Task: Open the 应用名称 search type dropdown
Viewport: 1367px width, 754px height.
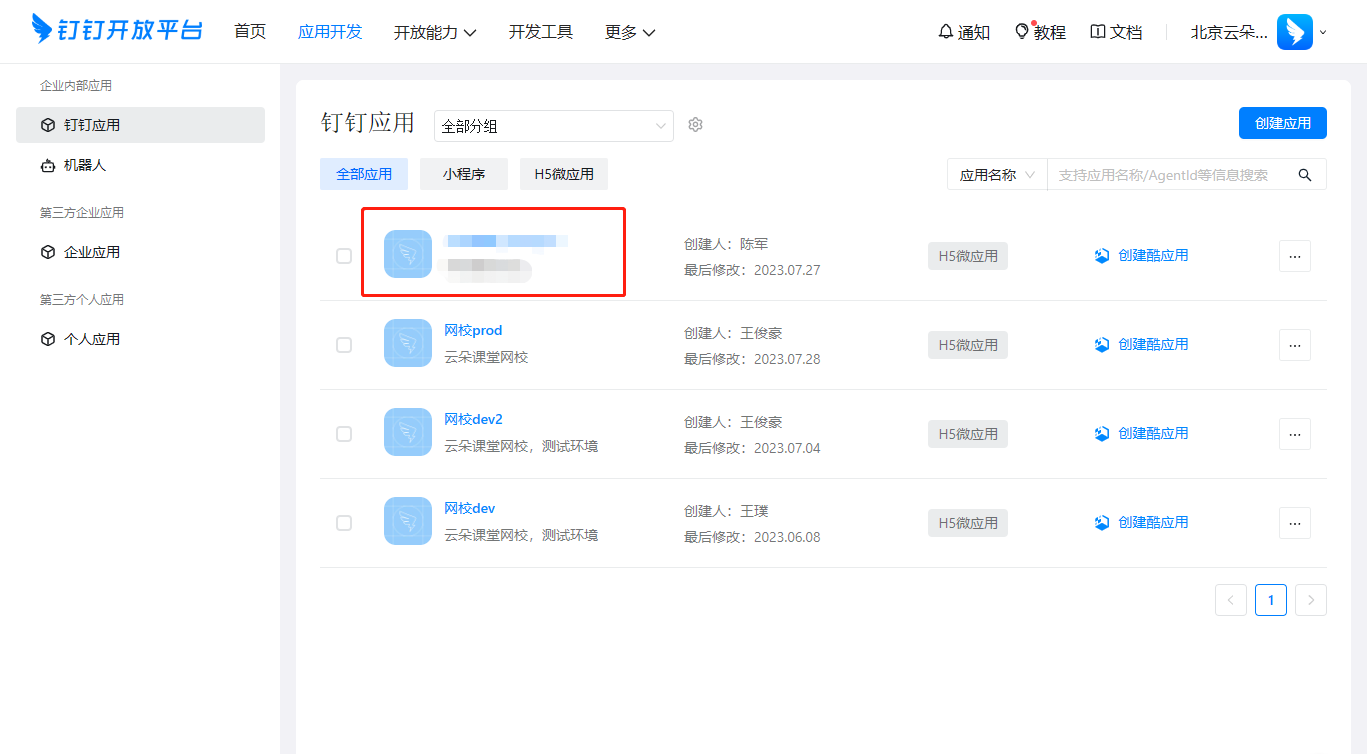Action: coord(996,175)
